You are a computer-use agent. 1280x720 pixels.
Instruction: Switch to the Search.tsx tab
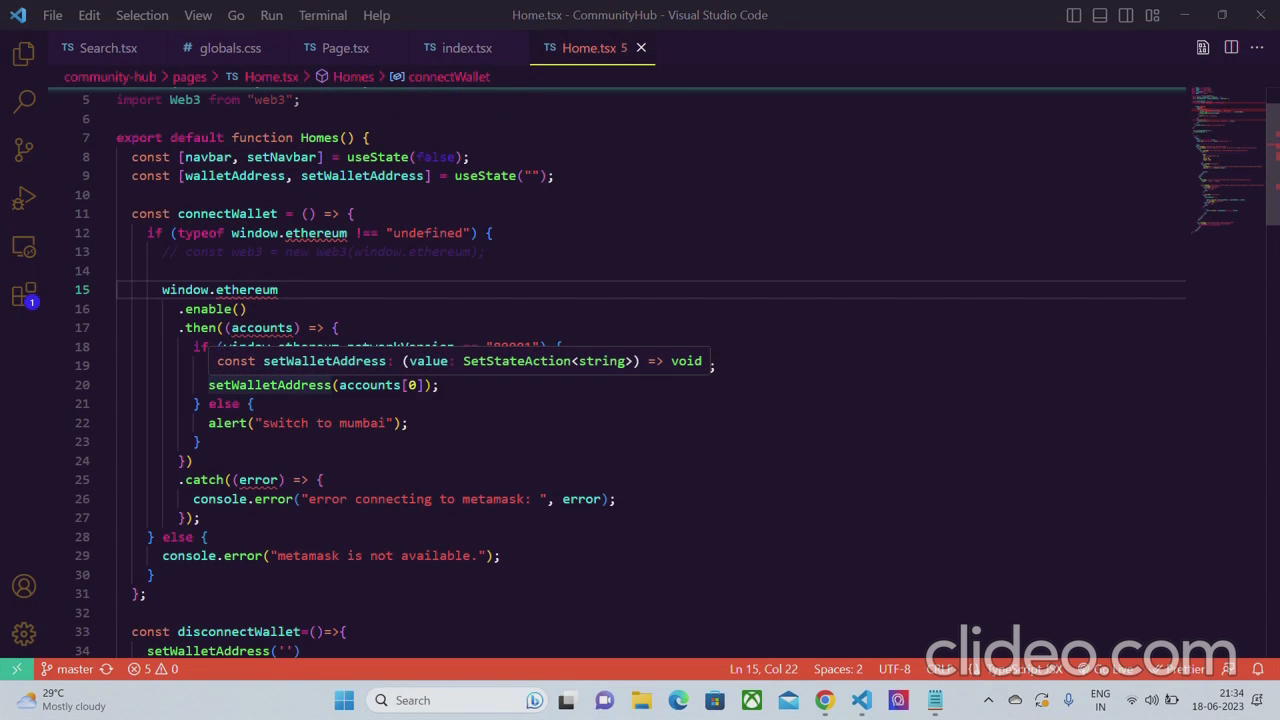[x=106, y=48]
